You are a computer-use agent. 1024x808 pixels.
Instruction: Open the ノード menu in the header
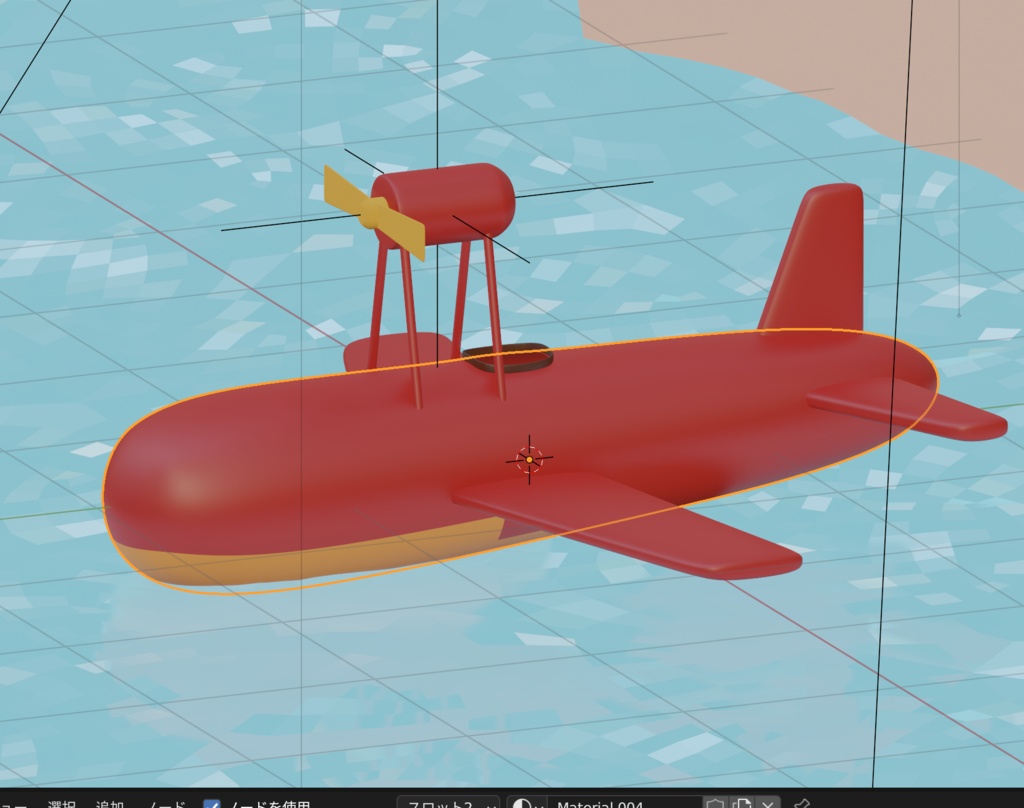click(167, 804)
